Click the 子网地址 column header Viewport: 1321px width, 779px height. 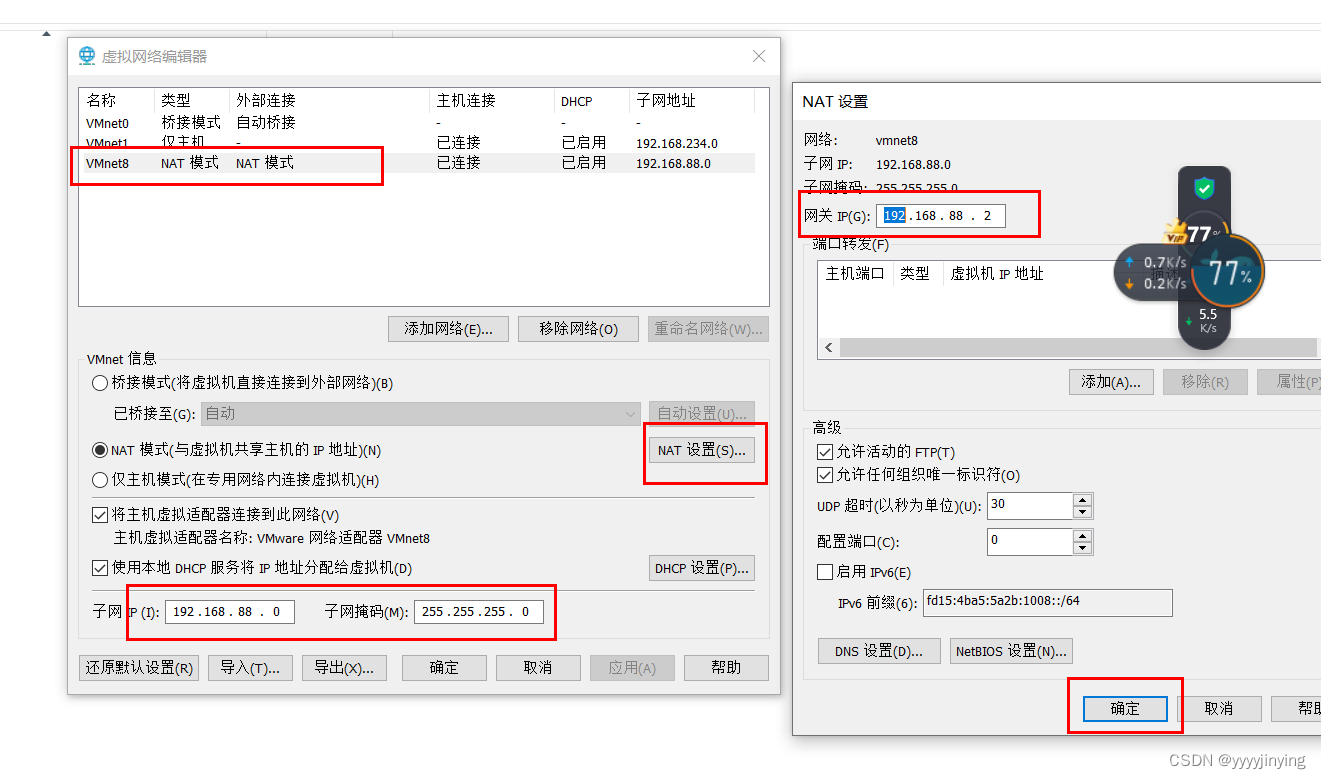pyautogui.click(x=692, y=101)
